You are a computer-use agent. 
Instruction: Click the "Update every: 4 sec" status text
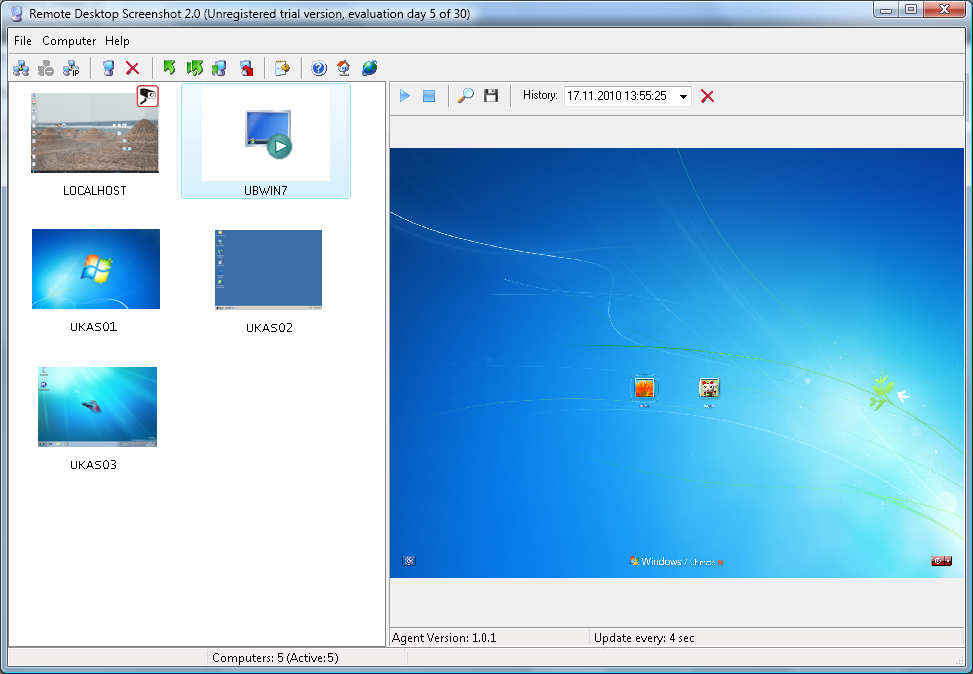644,638
